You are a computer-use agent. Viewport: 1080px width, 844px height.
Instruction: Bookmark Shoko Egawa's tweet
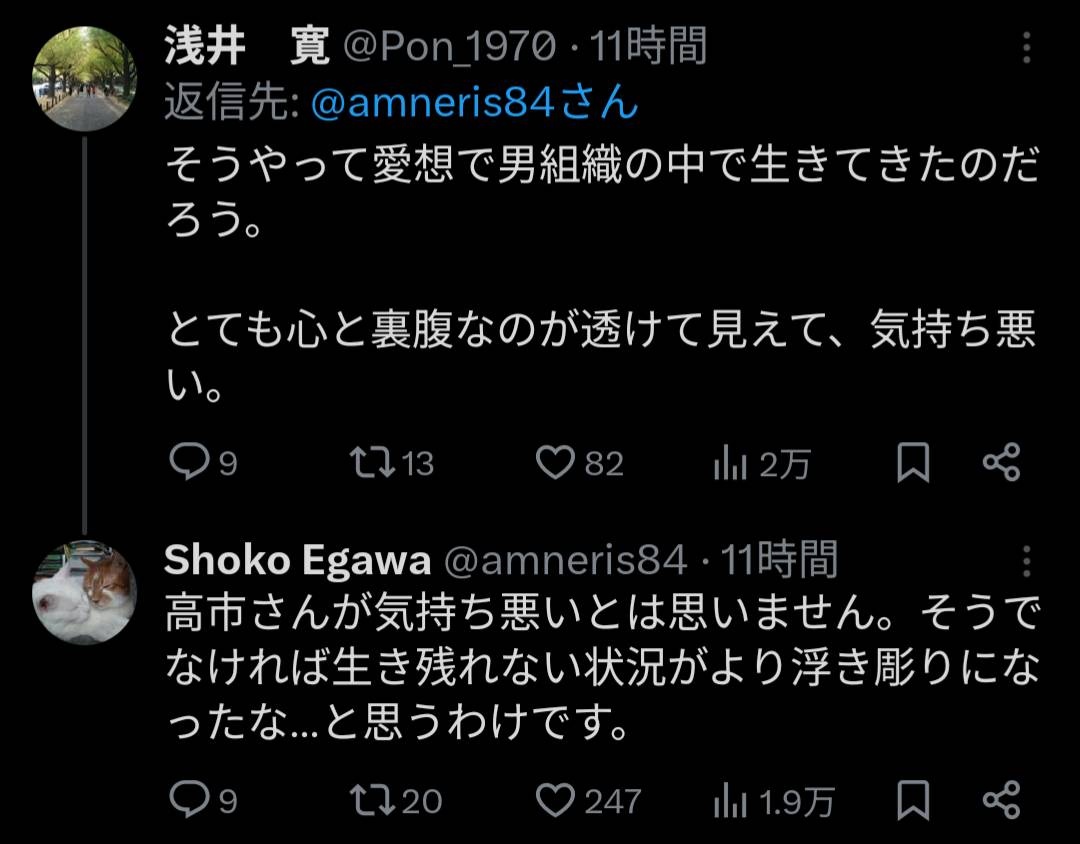click(913, 800)
